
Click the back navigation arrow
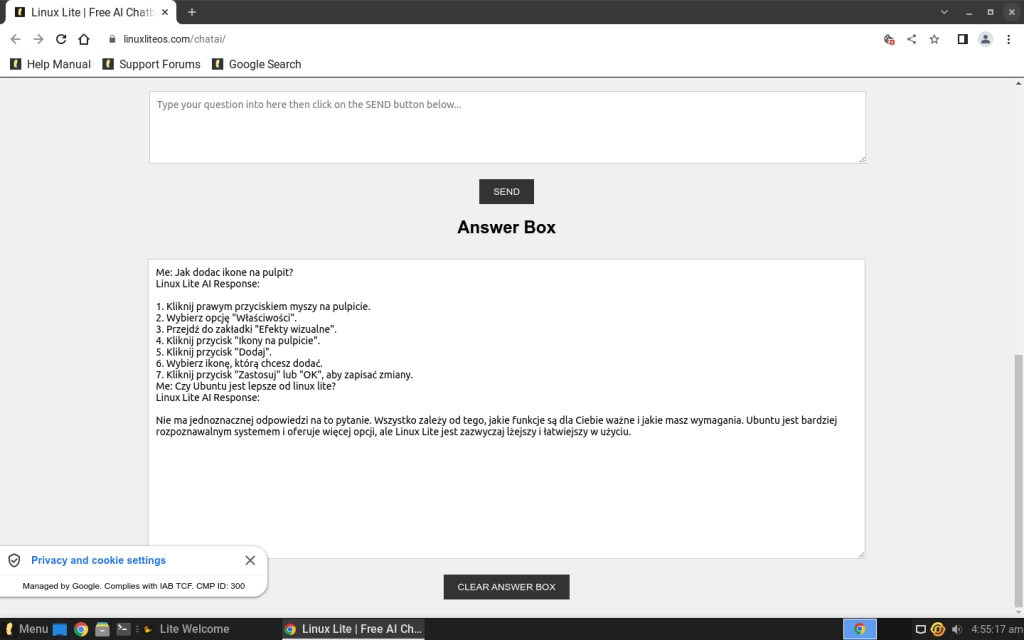[x=15, y=39]
